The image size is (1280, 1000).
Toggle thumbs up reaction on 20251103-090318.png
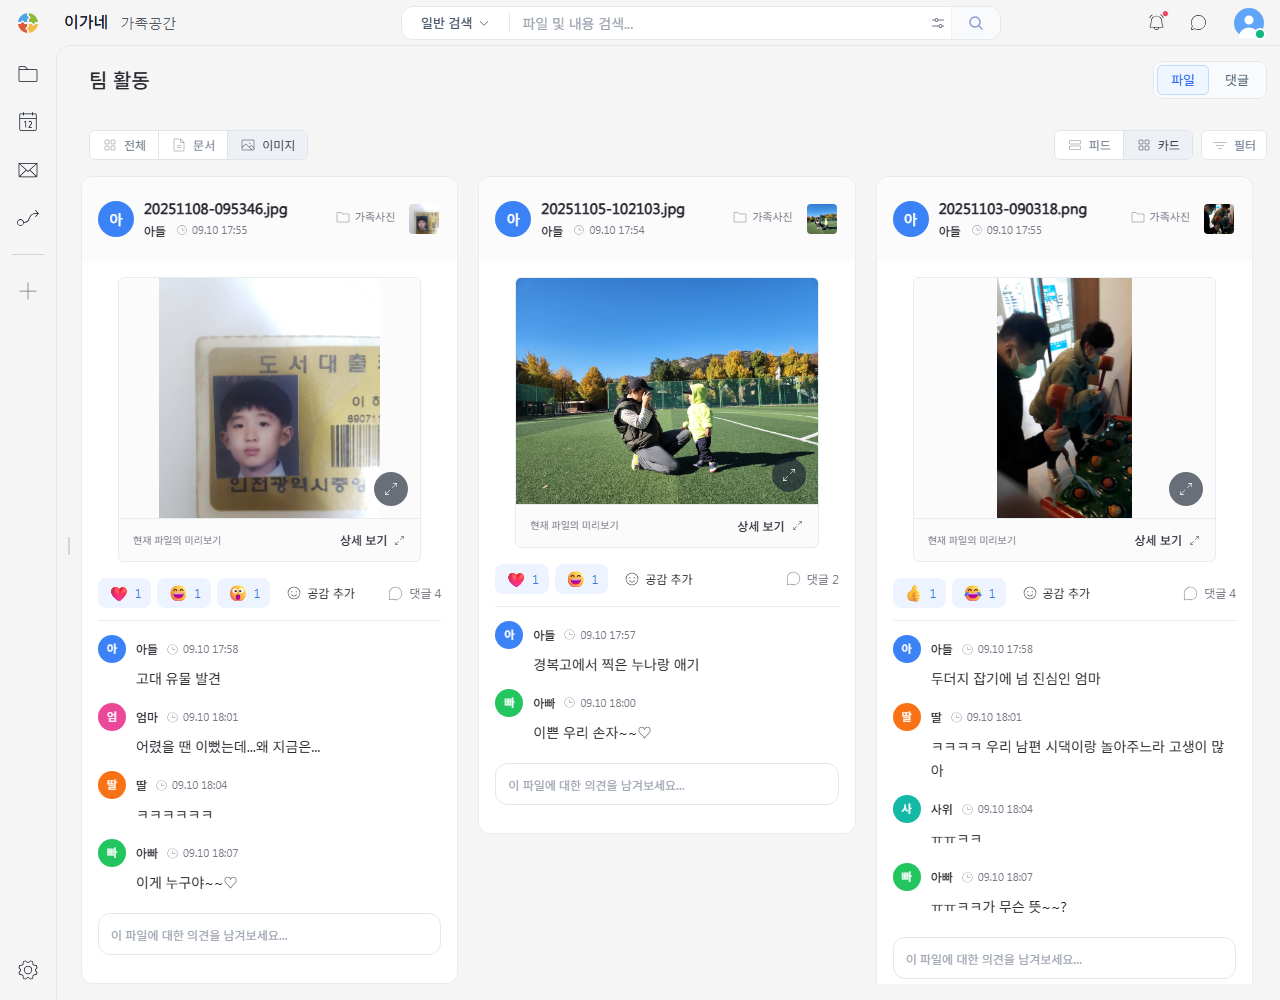pos(920,593)
